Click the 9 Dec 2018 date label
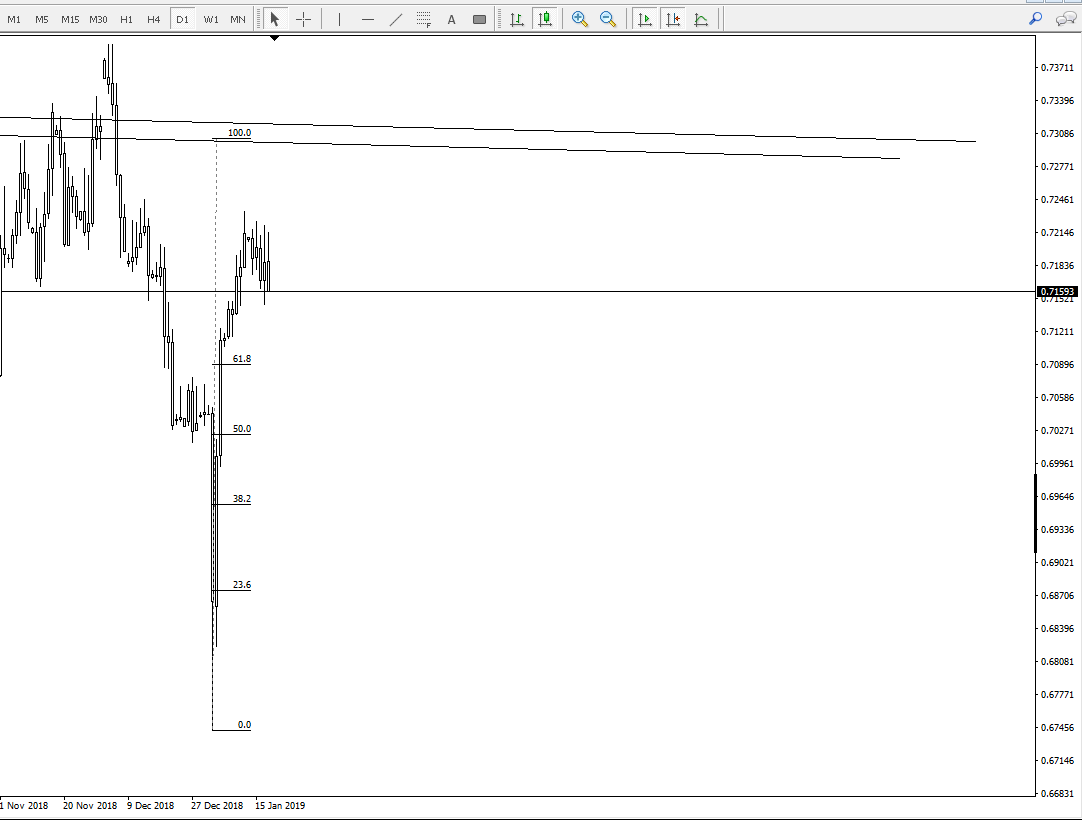This screenshot has height=820, width=1082. coord(150,806)
